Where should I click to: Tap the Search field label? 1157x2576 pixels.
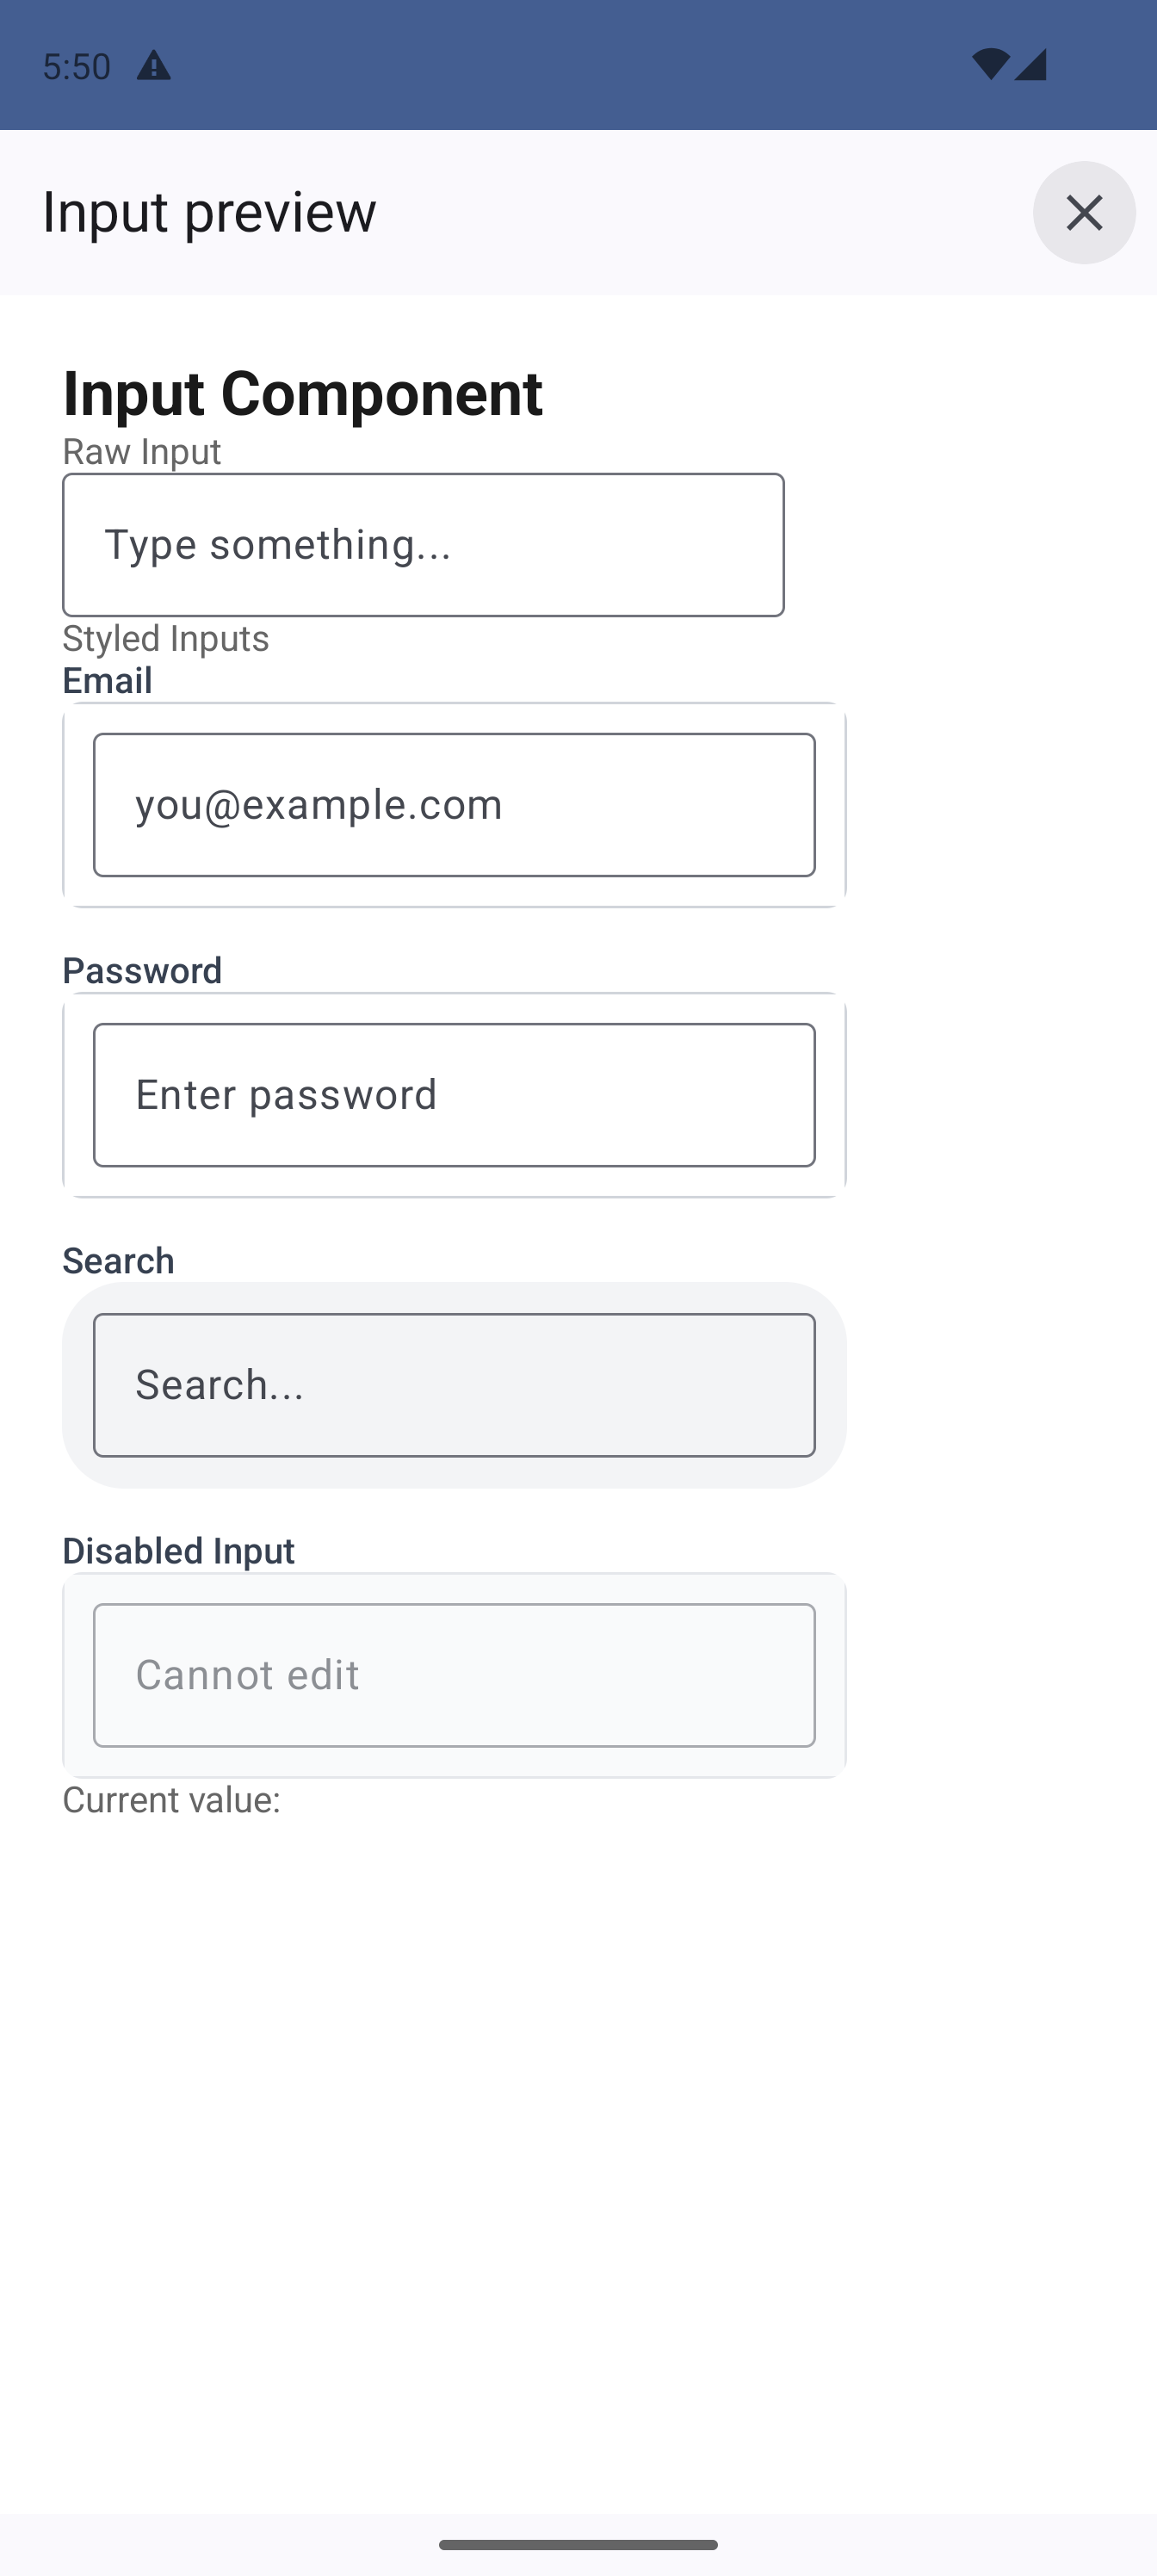pyautogui.click(x=118, y=1261)
